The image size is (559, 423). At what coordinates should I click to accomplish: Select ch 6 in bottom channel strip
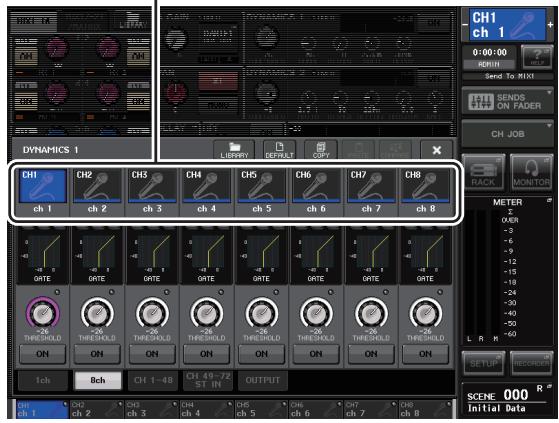pos(316,409)
